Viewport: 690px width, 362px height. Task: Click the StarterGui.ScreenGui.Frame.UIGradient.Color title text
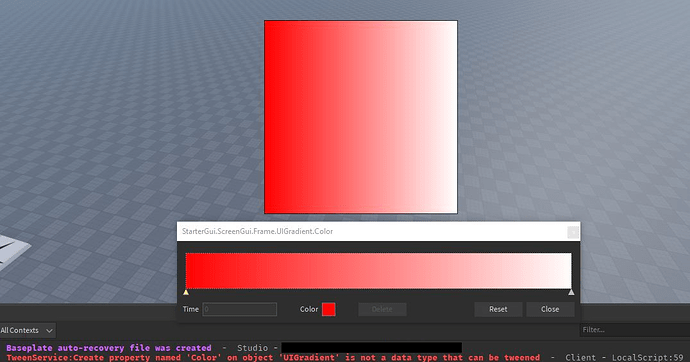(257, 231)
